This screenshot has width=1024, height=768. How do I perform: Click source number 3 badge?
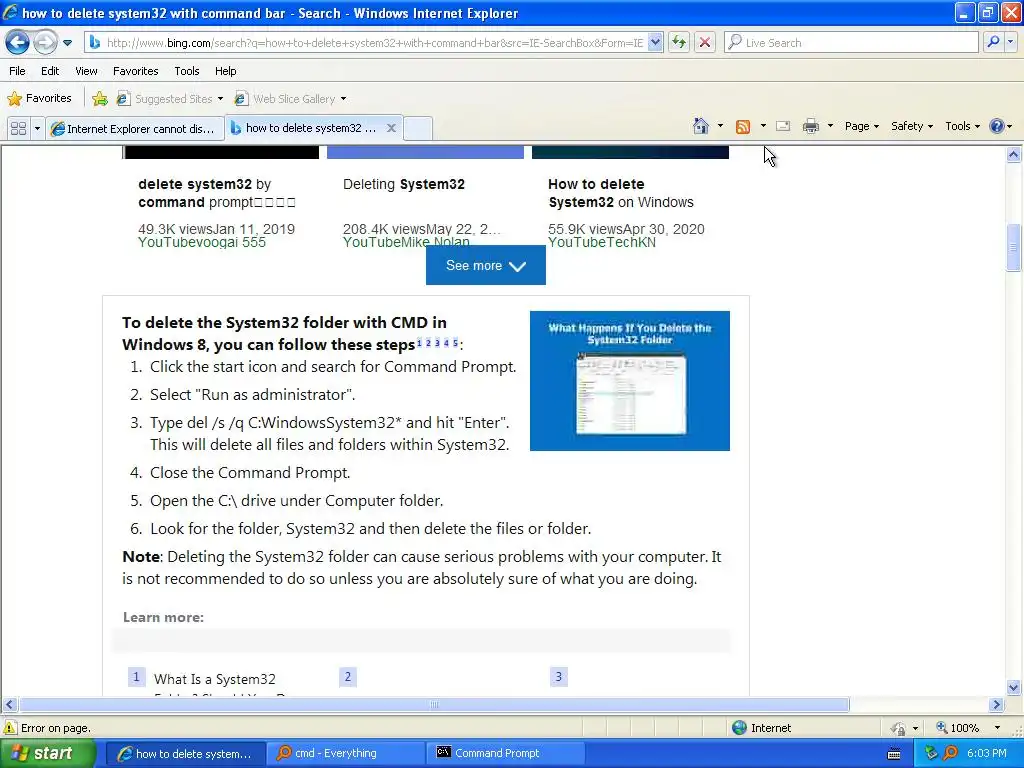558,677
